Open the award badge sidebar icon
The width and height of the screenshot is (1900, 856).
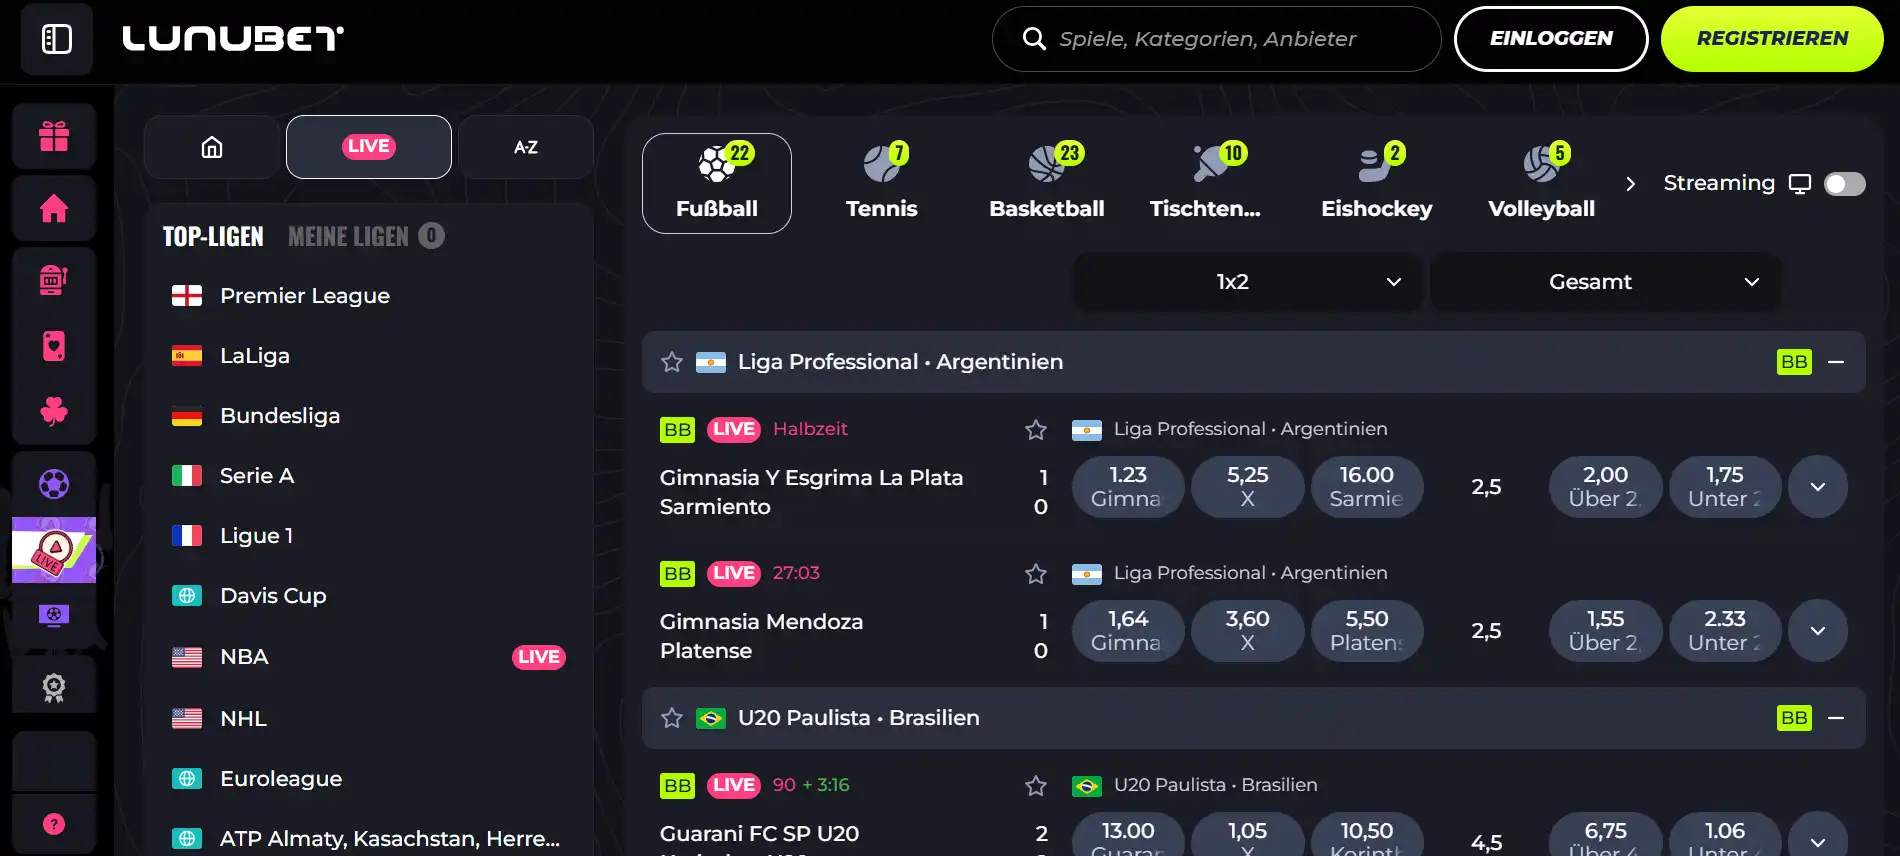[x=54, y=687]
